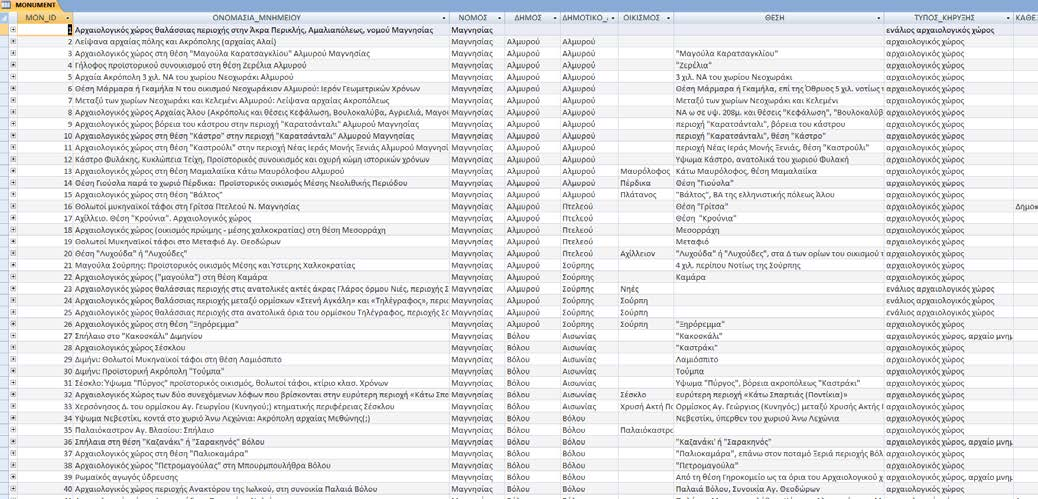
Task: Expand subdatasheet plus for record 40
Action: pyautogui.click(x=13, y=488)
